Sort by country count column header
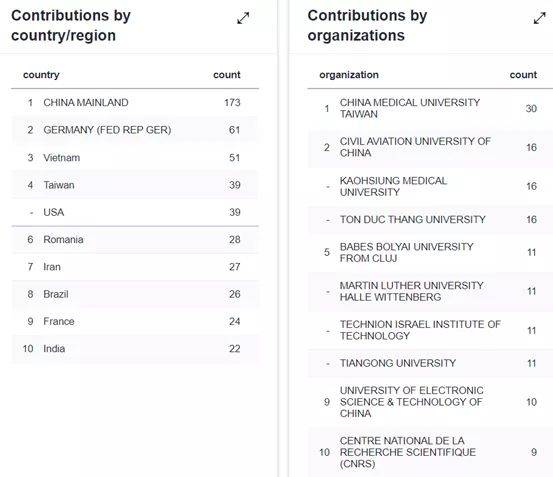 [x=227, y=75]
